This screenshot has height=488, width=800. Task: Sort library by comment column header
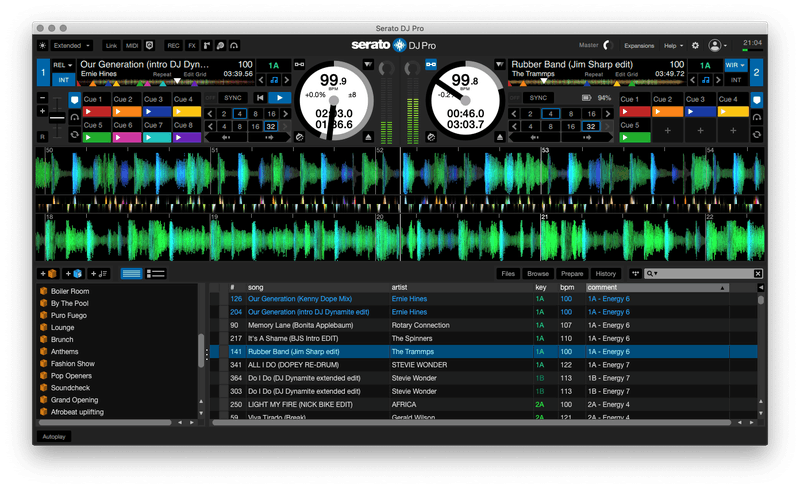pos(657,287)
